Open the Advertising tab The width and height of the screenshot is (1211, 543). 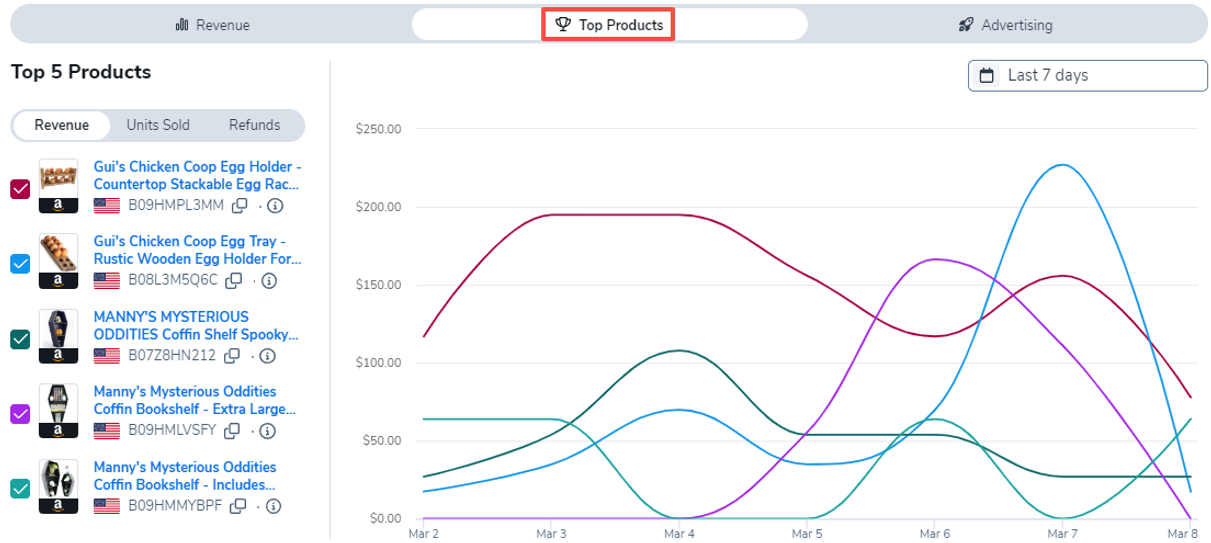[x=1005, y=25]
